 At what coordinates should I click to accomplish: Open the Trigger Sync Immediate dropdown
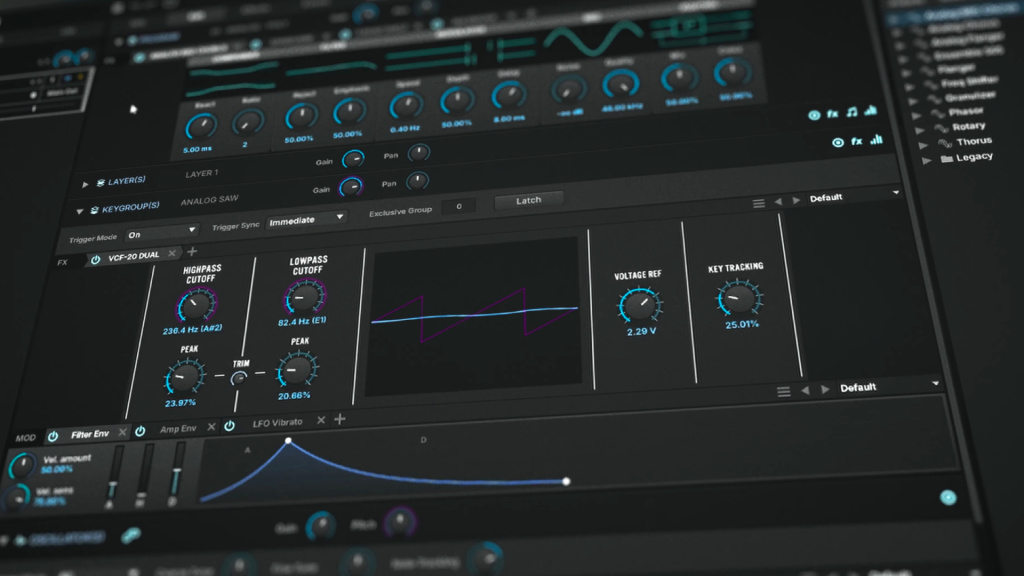306,220
